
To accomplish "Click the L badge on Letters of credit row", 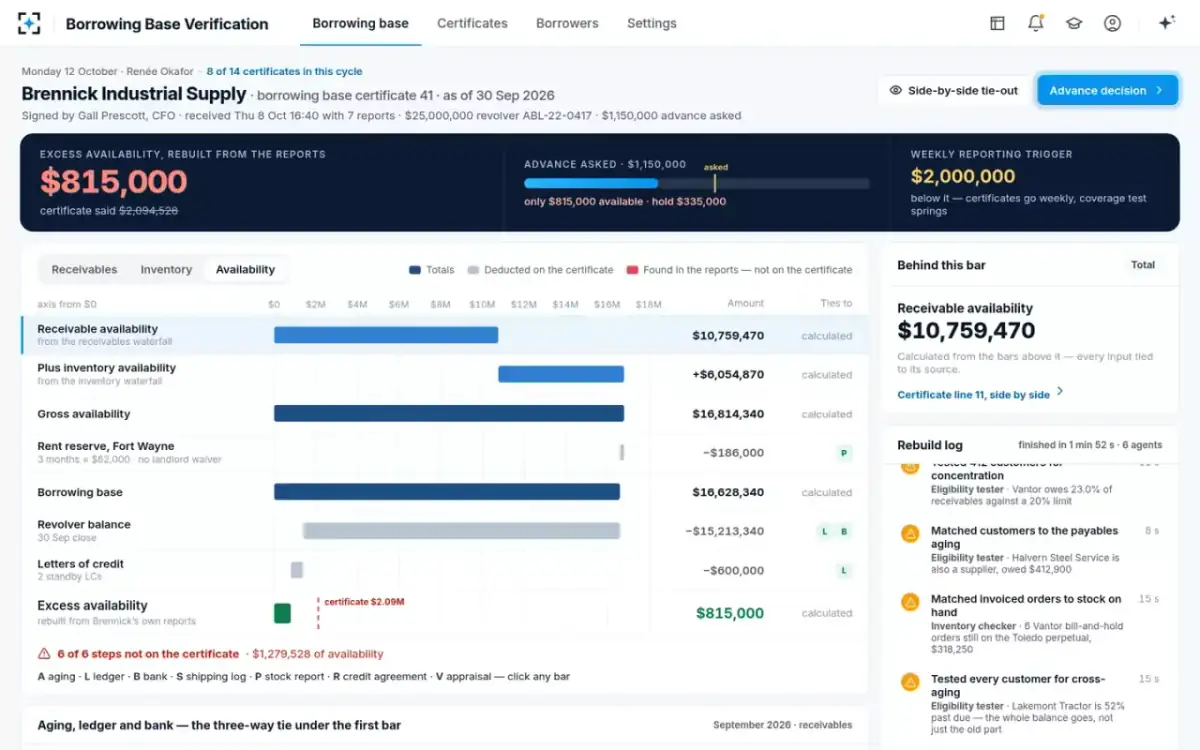I will tap(844, 570).
